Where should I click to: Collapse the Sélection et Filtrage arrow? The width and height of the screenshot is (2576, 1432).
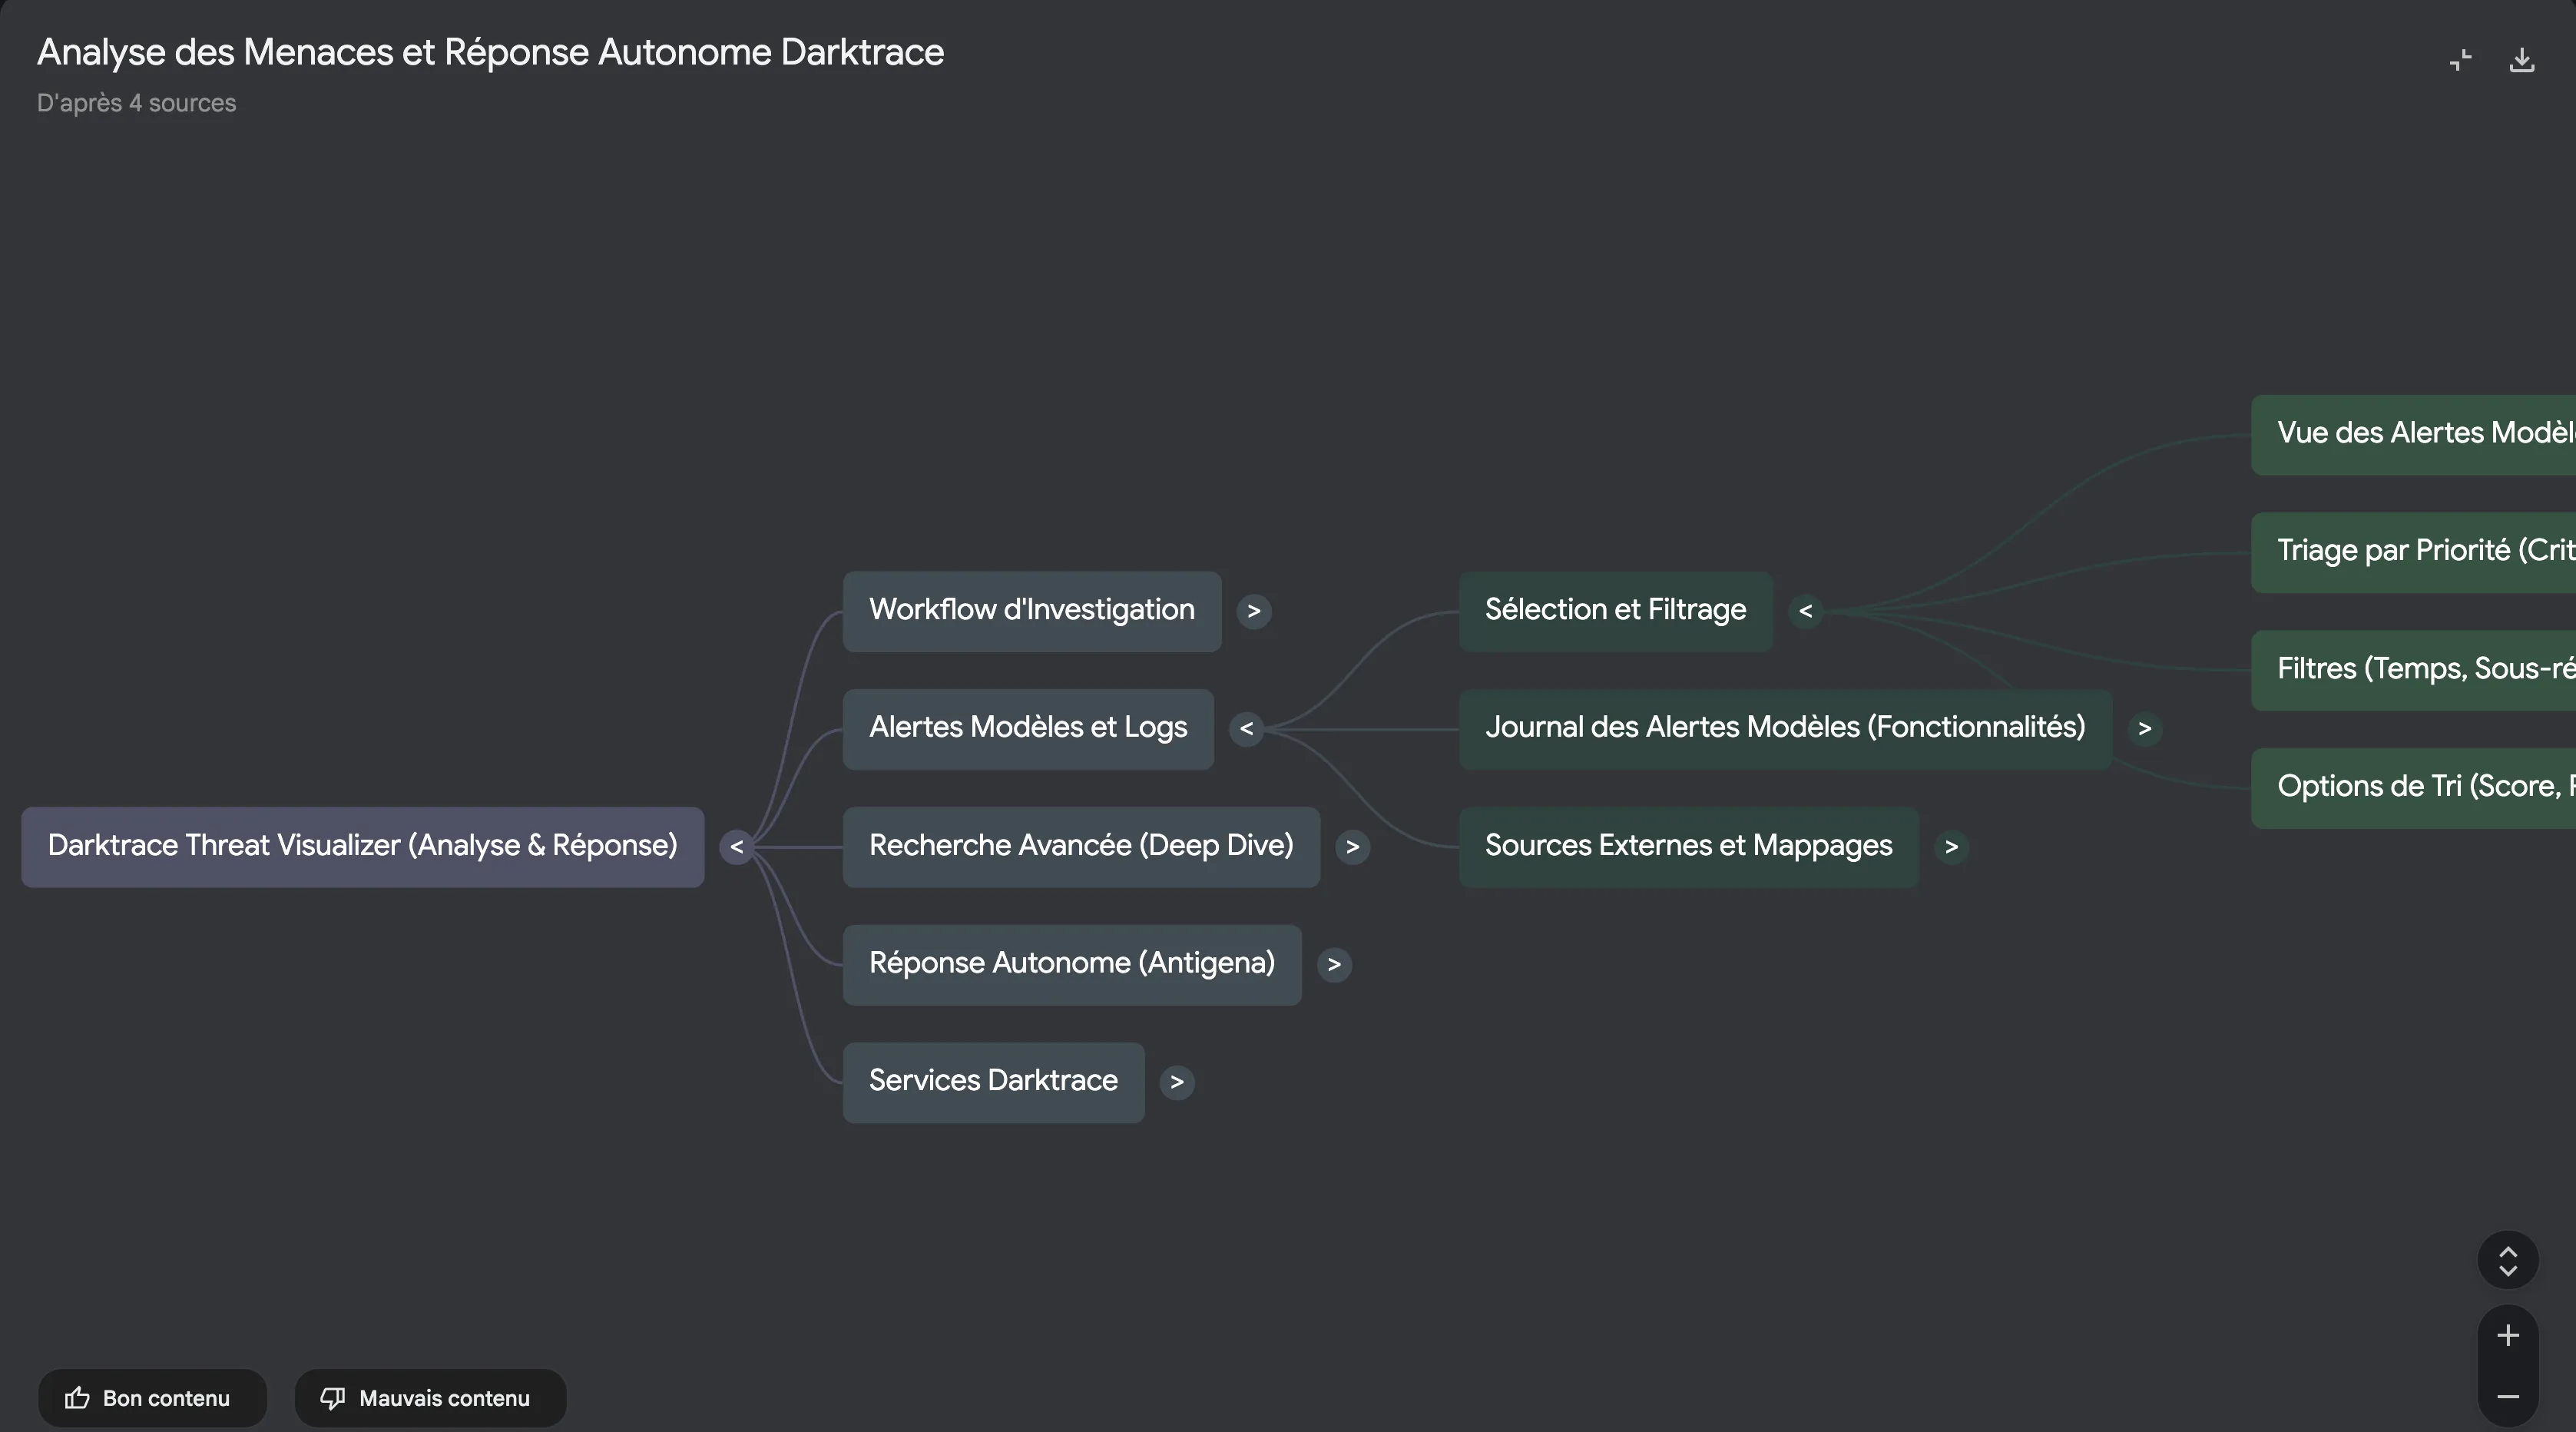click(1805, 611)
